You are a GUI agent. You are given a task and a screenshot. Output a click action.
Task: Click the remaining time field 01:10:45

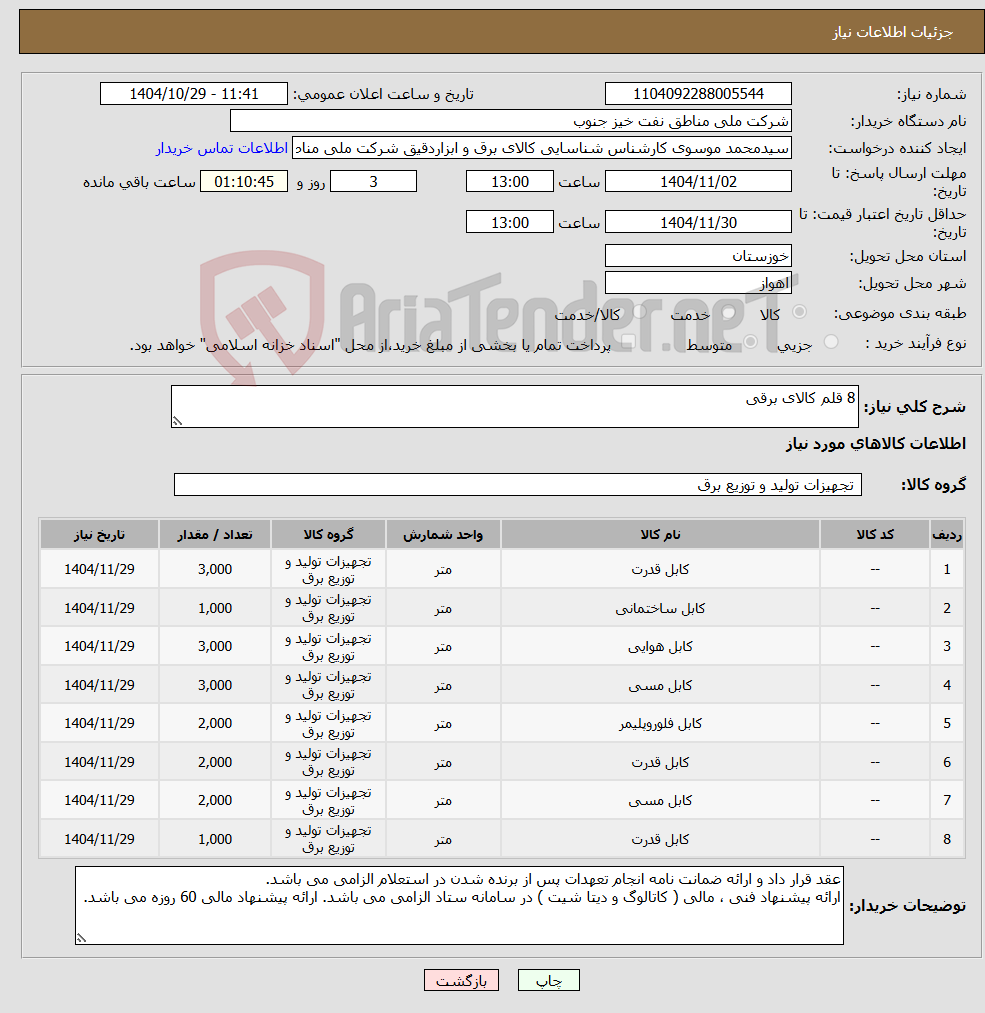(x=244, y=182)
